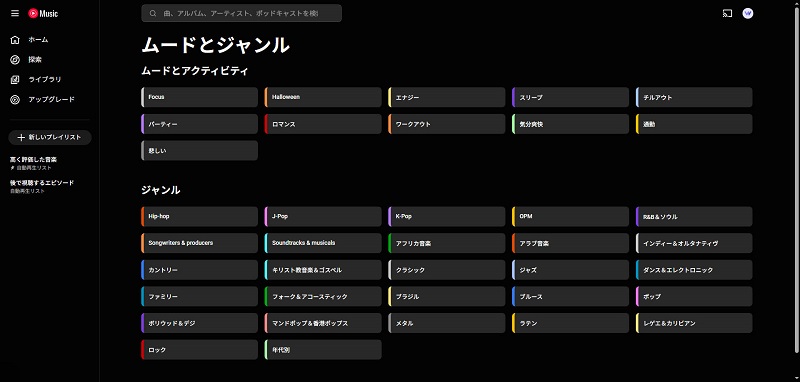Open the ラテン genre tile
This screenshot has width=800, height=382.
tap(570, 323)
